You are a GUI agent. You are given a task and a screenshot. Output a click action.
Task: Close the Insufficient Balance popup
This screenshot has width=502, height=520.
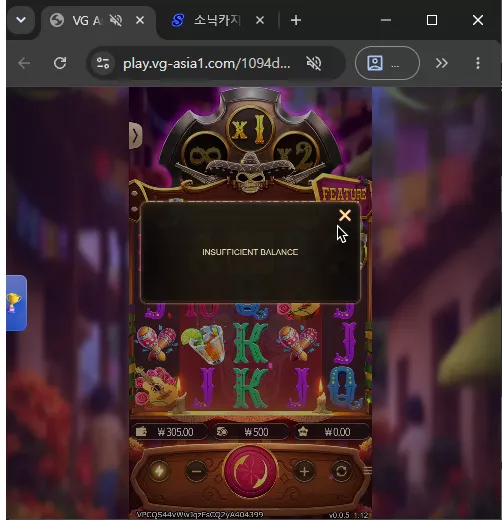click(x=345, y=215)
